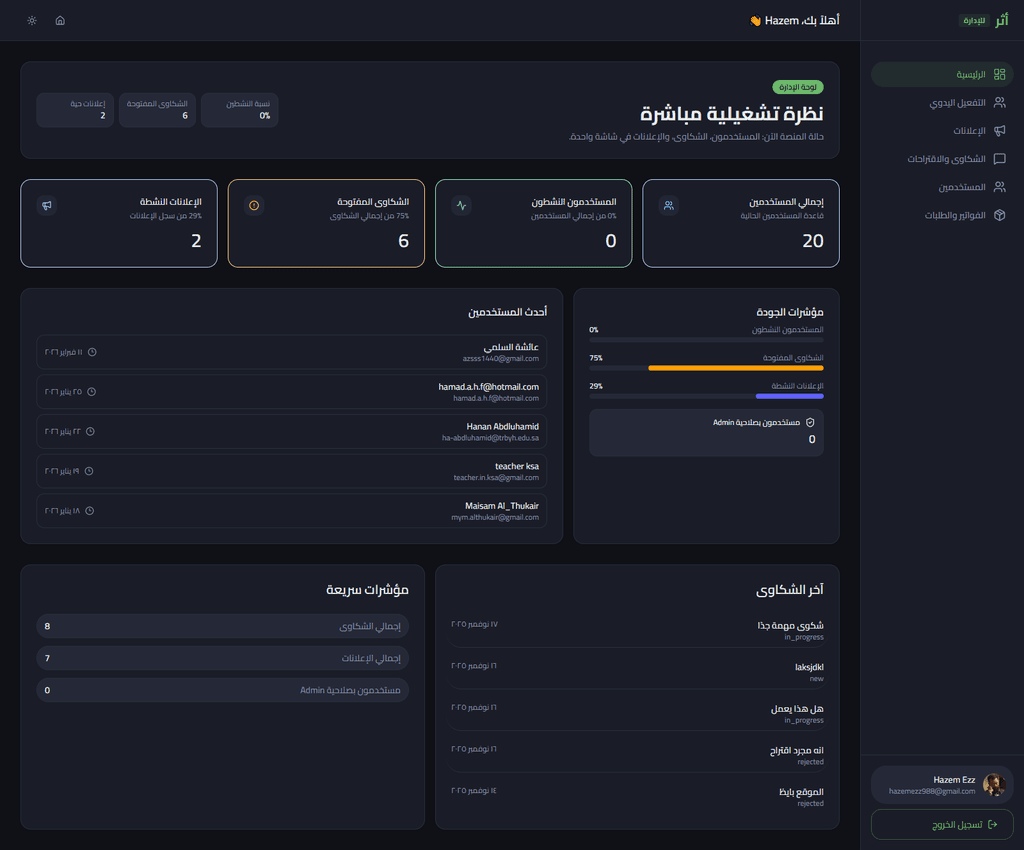
Task: Toggle light/dark theme sun icon
Action: [x=32, y=20]
